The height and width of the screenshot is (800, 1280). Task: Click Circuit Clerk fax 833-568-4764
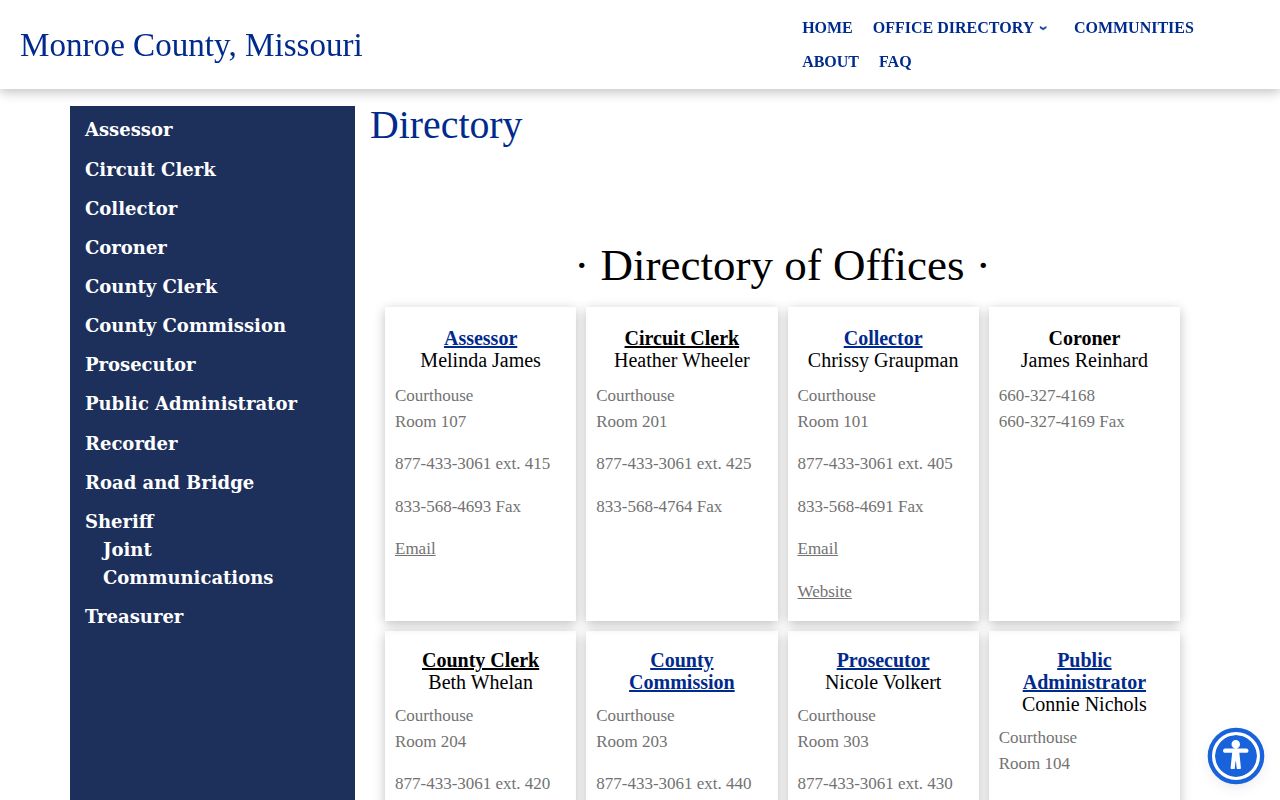point(659,506)
